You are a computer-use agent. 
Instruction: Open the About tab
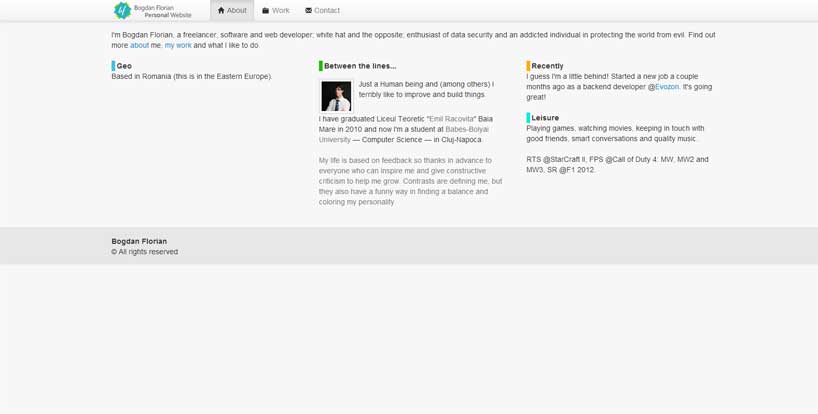(232, 11)
